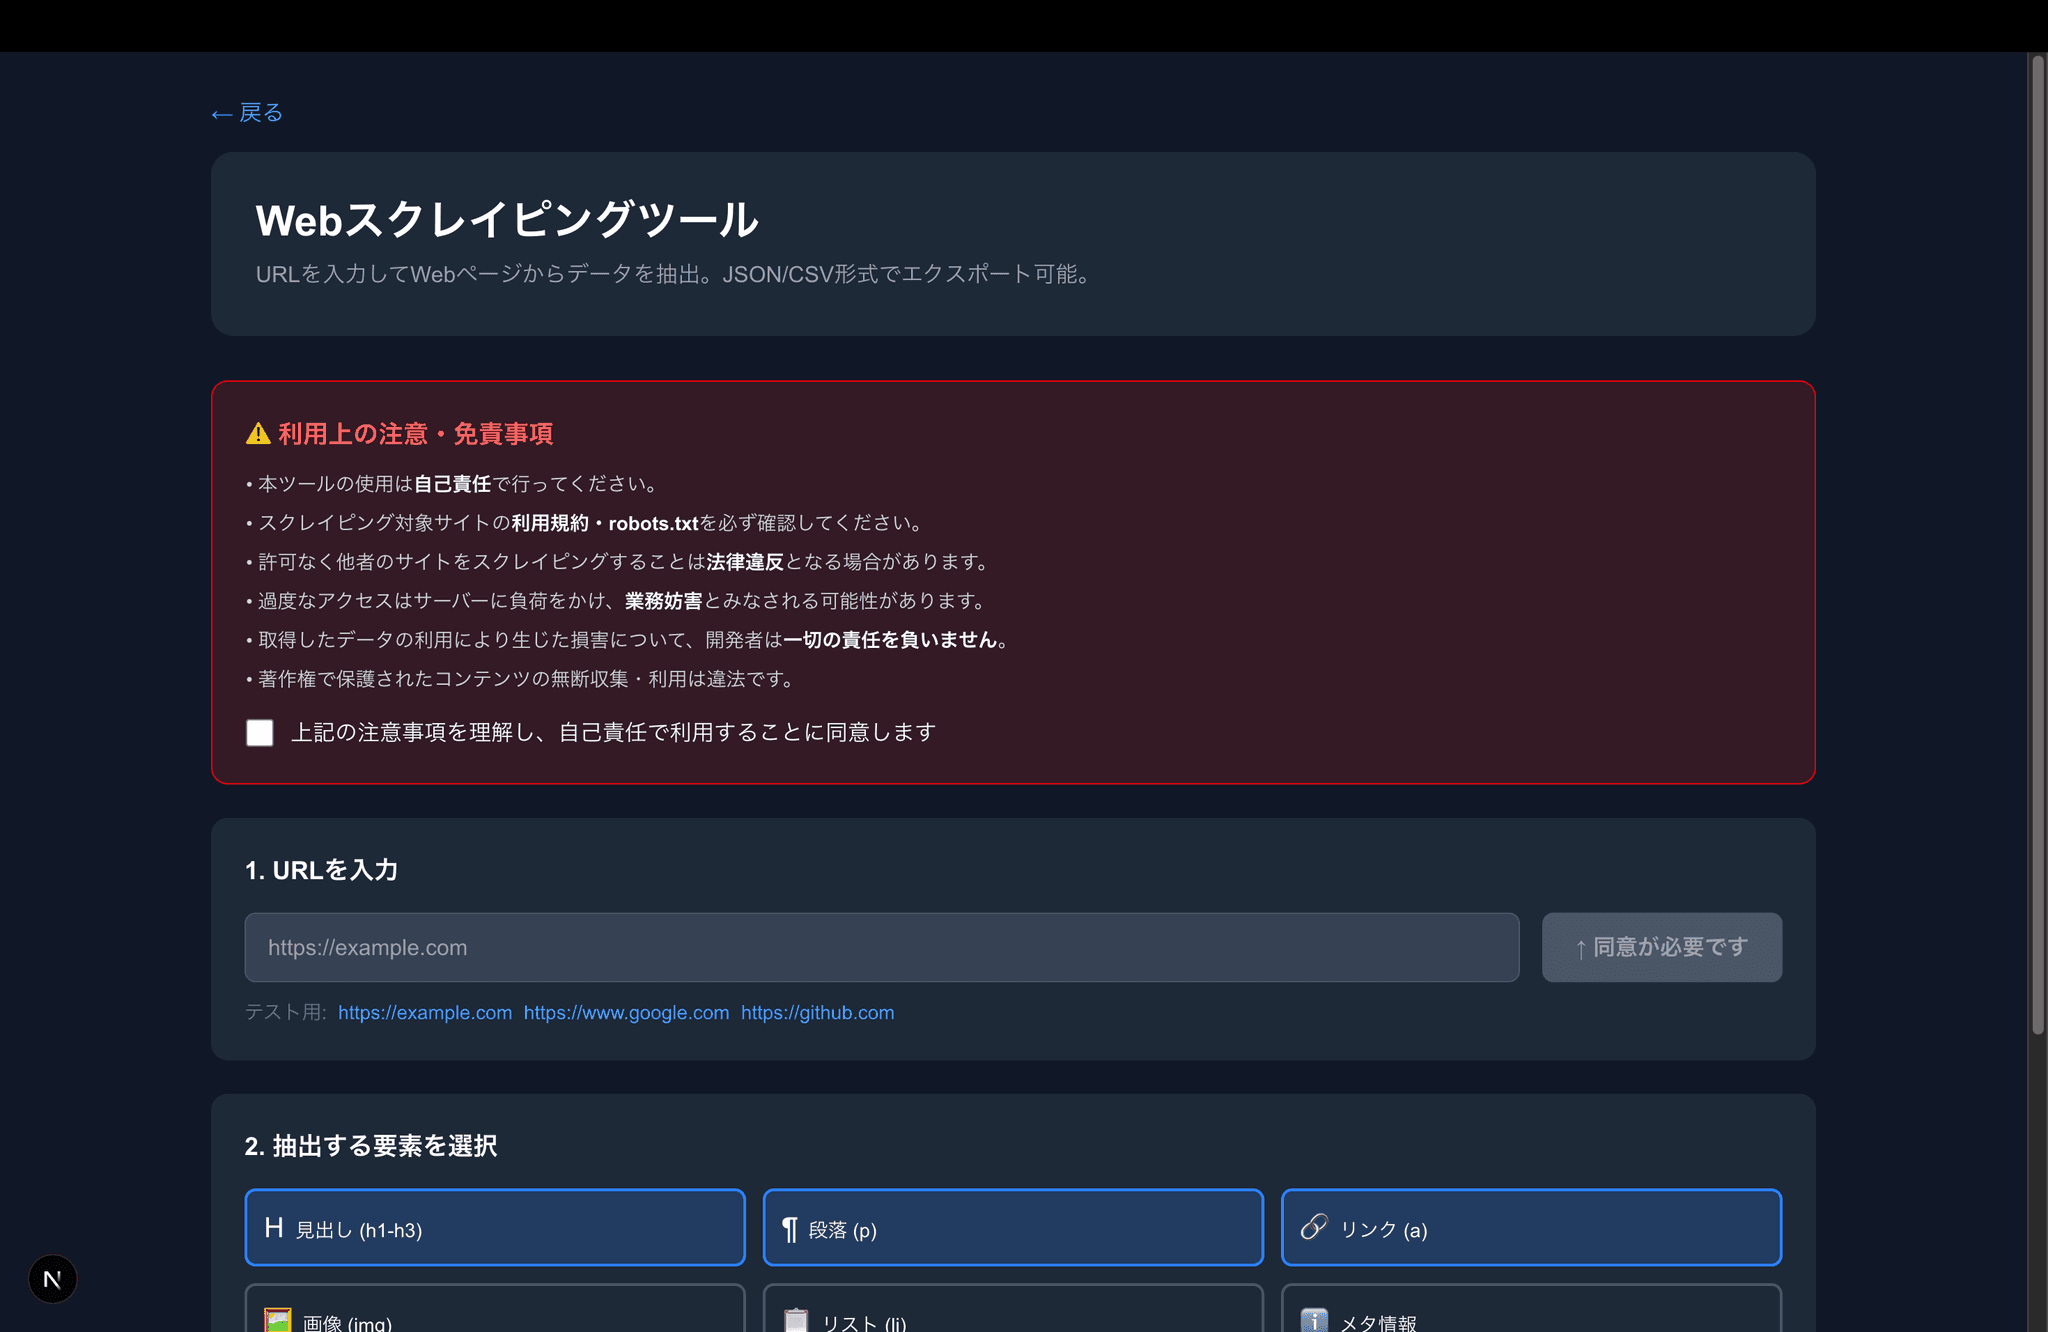Open the https://example.com test link
2048x1332 pixels.
[425, 1013]
